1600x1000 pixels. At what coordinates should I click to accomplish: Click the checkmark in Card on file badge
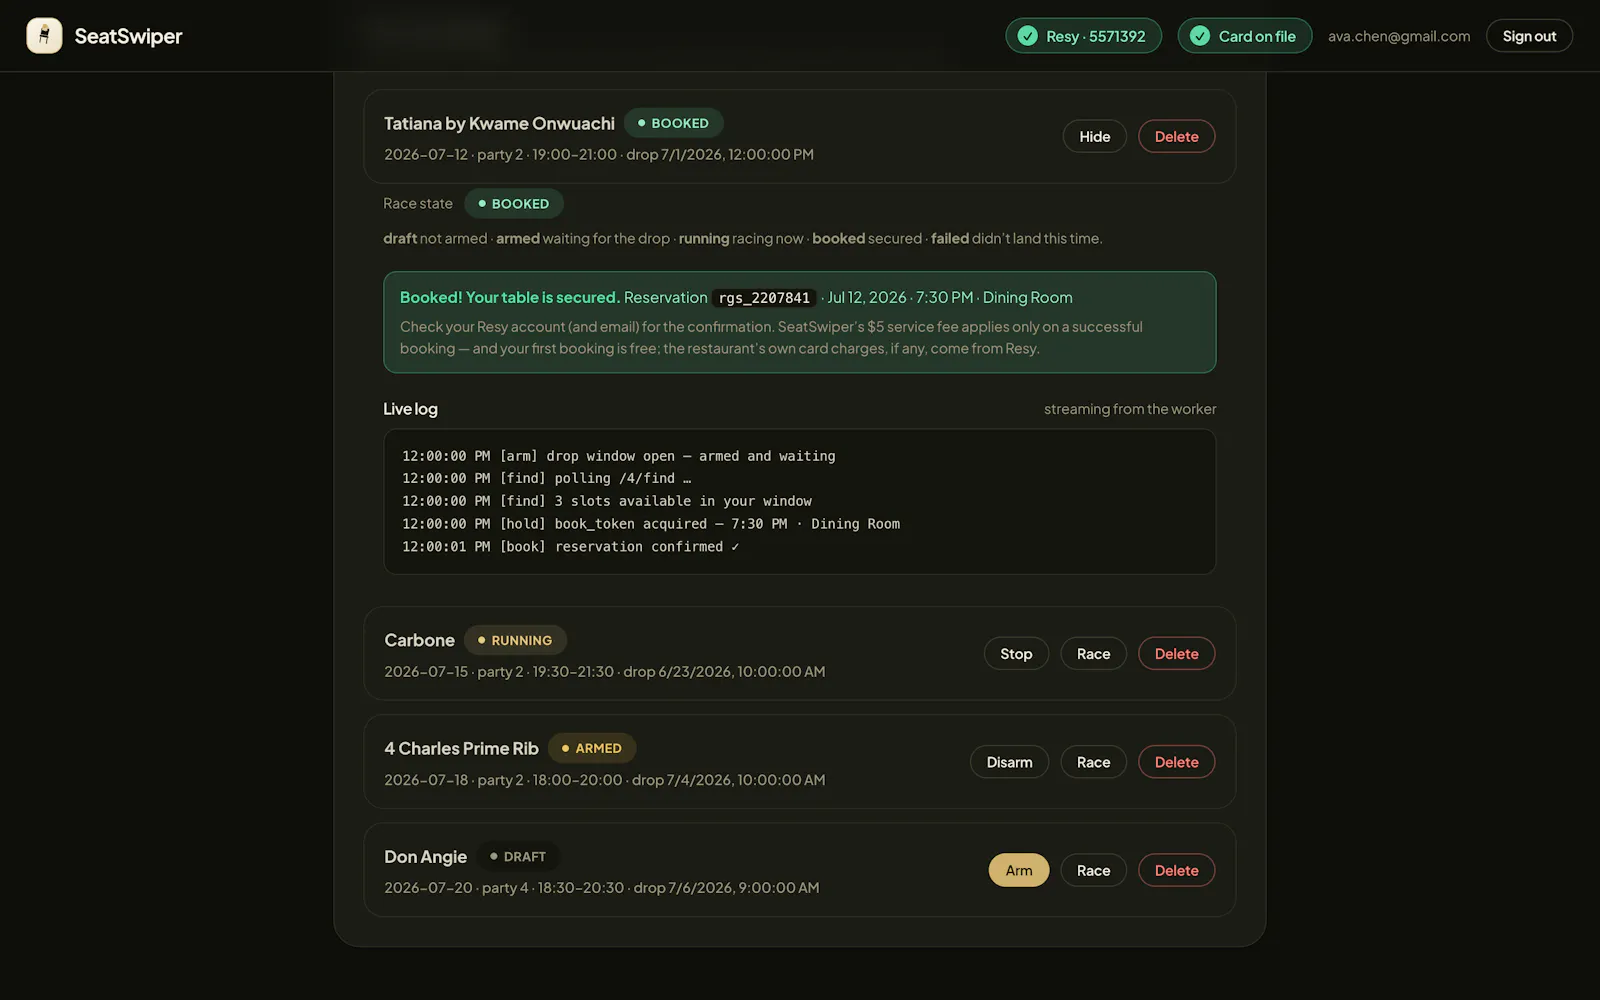[1200, 36]
